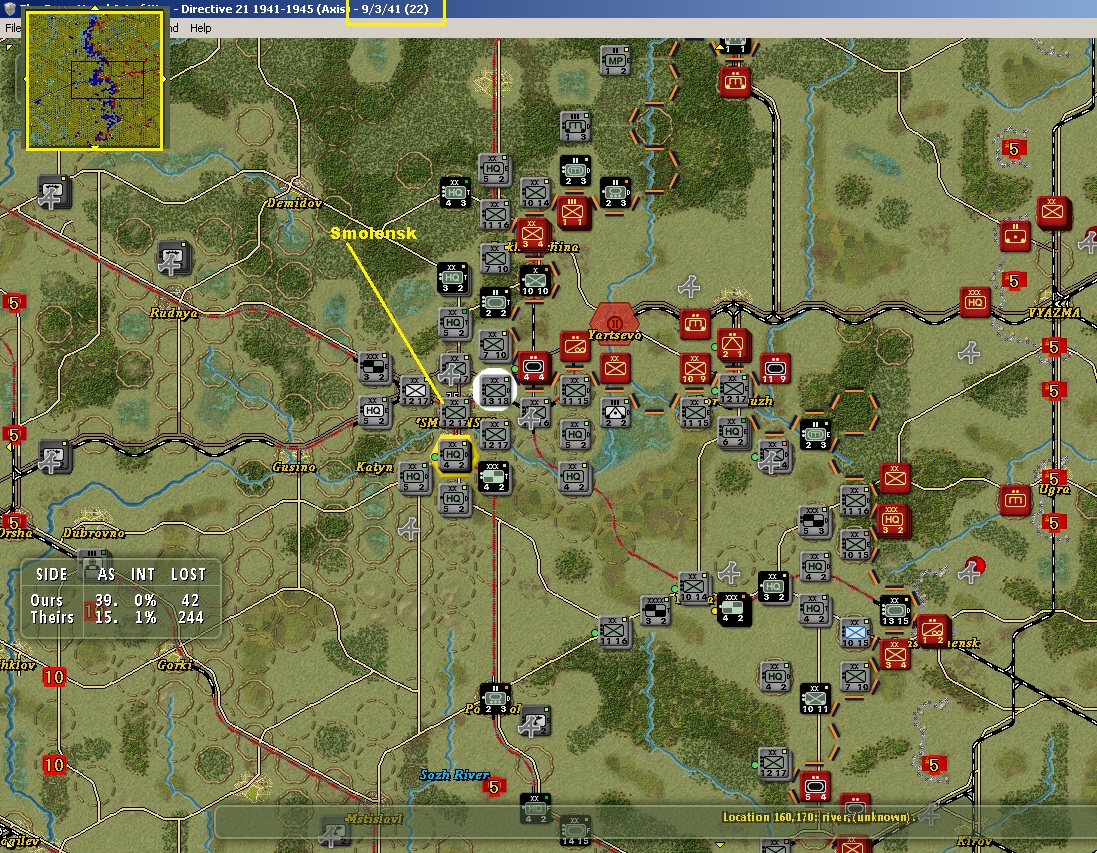Select the black infantry brigade marked 10 10
The height and width of the screenshot is (853, 1097).
tap(535, 281)
